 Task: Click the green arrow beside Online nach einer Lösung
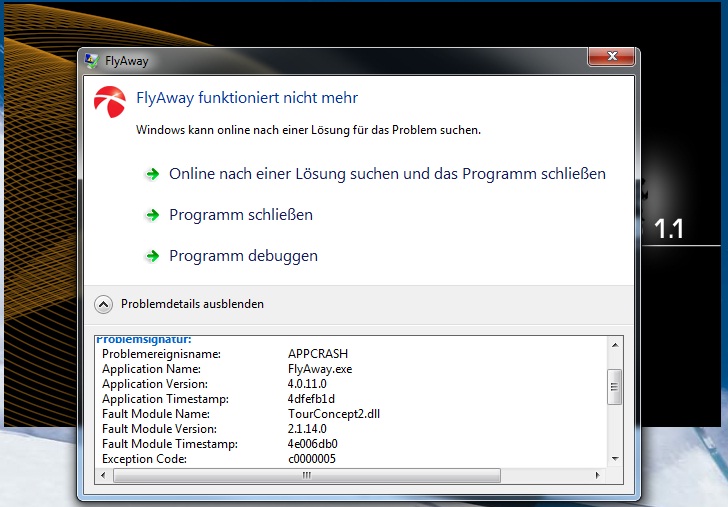click(153, 174)
